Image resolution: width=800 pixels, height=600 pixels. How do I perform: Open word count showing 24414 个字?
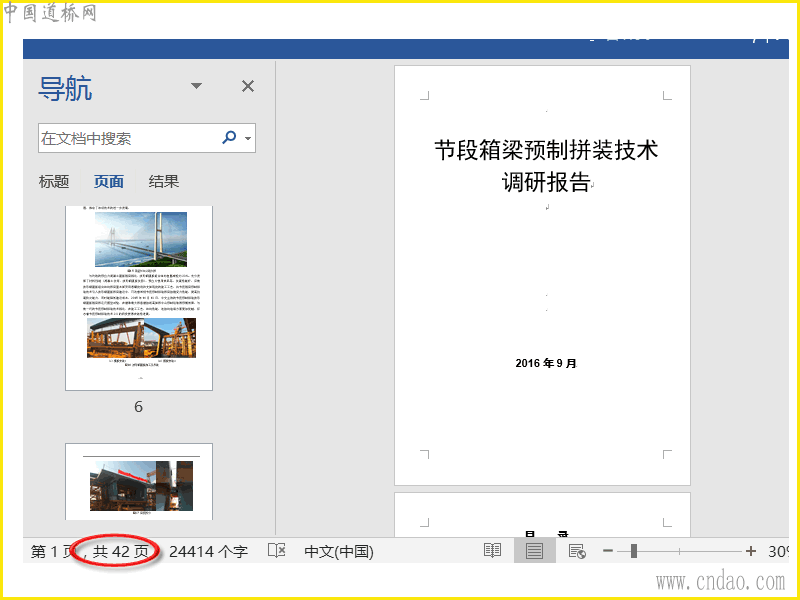[208, 552]
